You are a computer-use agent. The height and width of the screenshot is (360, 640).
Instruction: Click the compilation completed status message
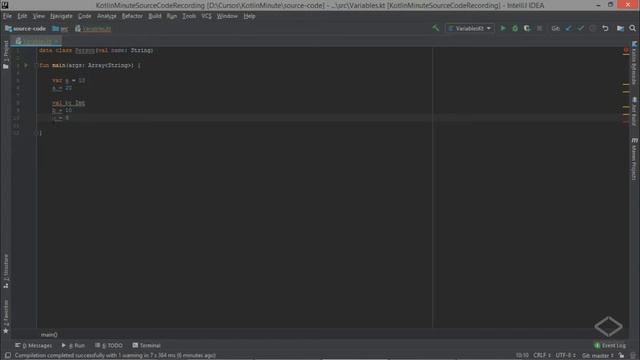[x=115, y=356]
